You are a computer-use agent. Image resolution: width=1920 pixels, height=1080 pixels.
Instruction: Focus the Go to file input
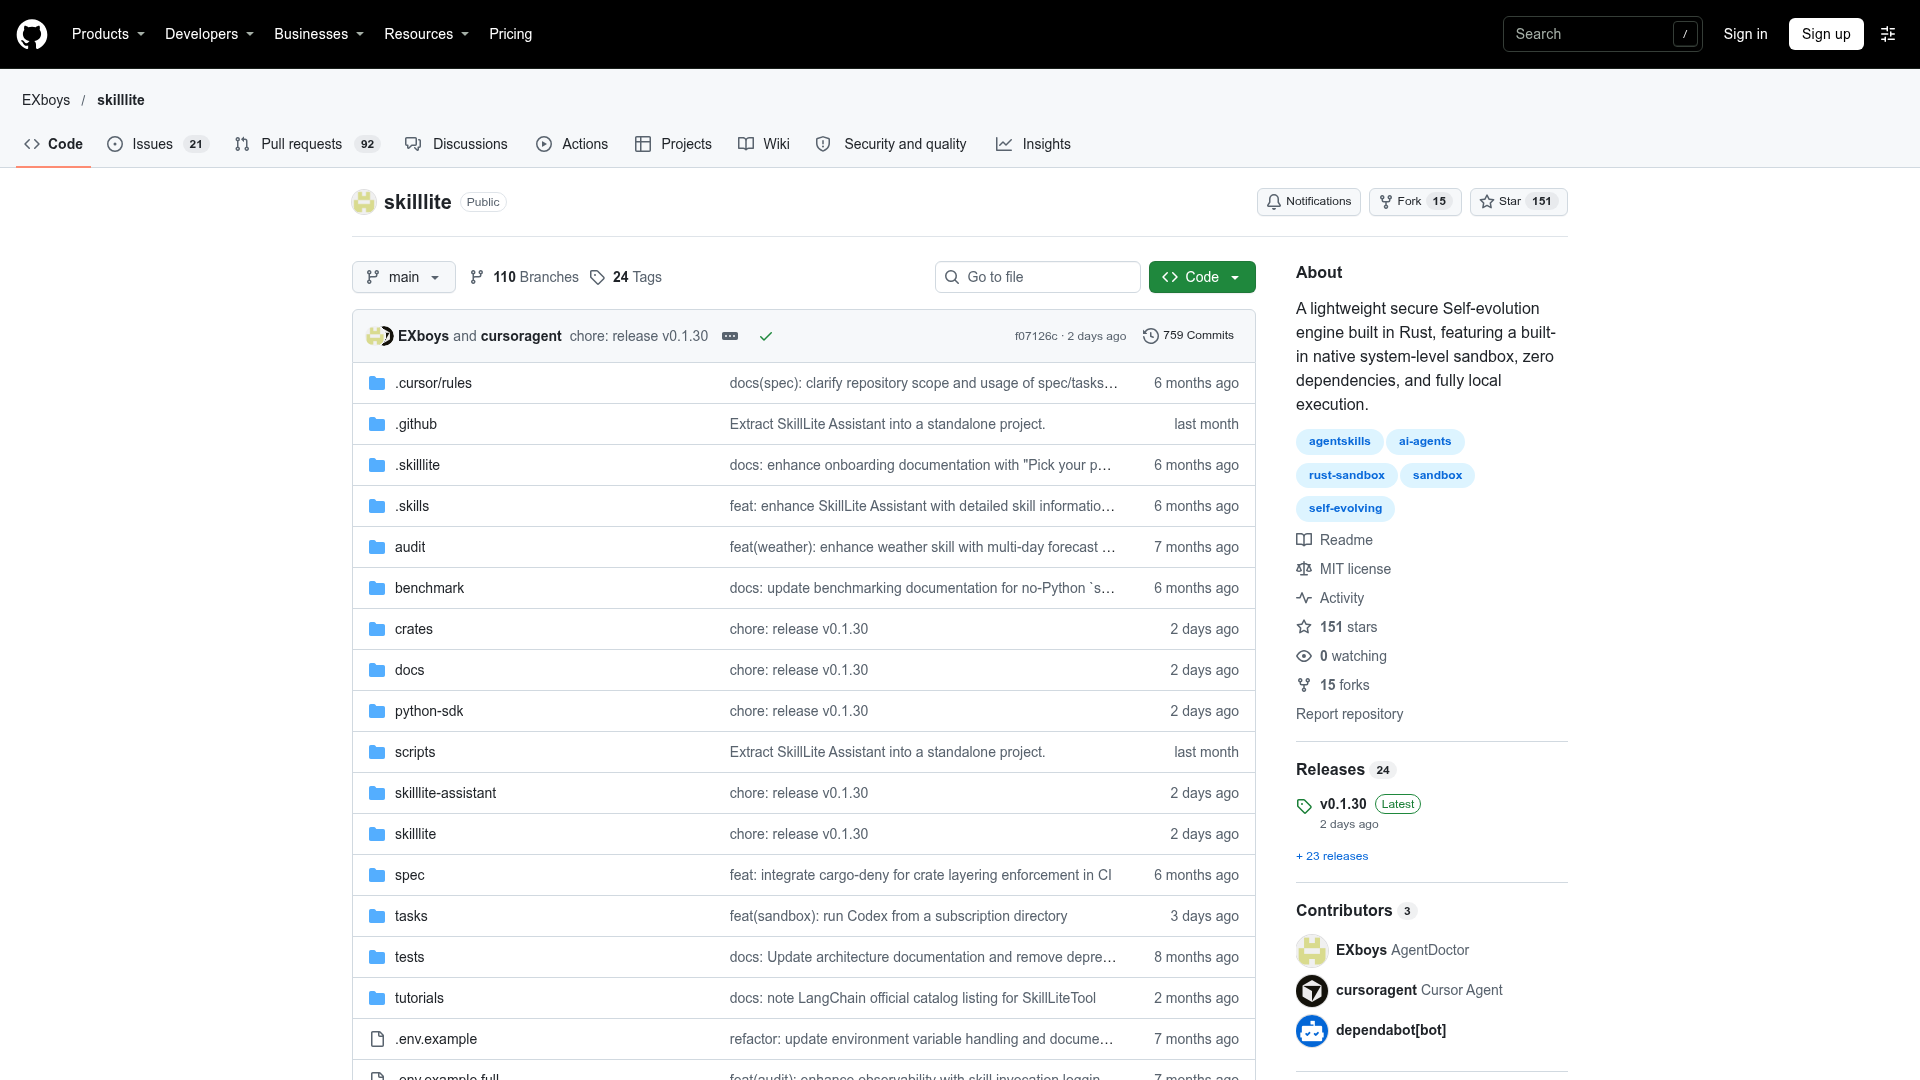[x=1038, y=277]
